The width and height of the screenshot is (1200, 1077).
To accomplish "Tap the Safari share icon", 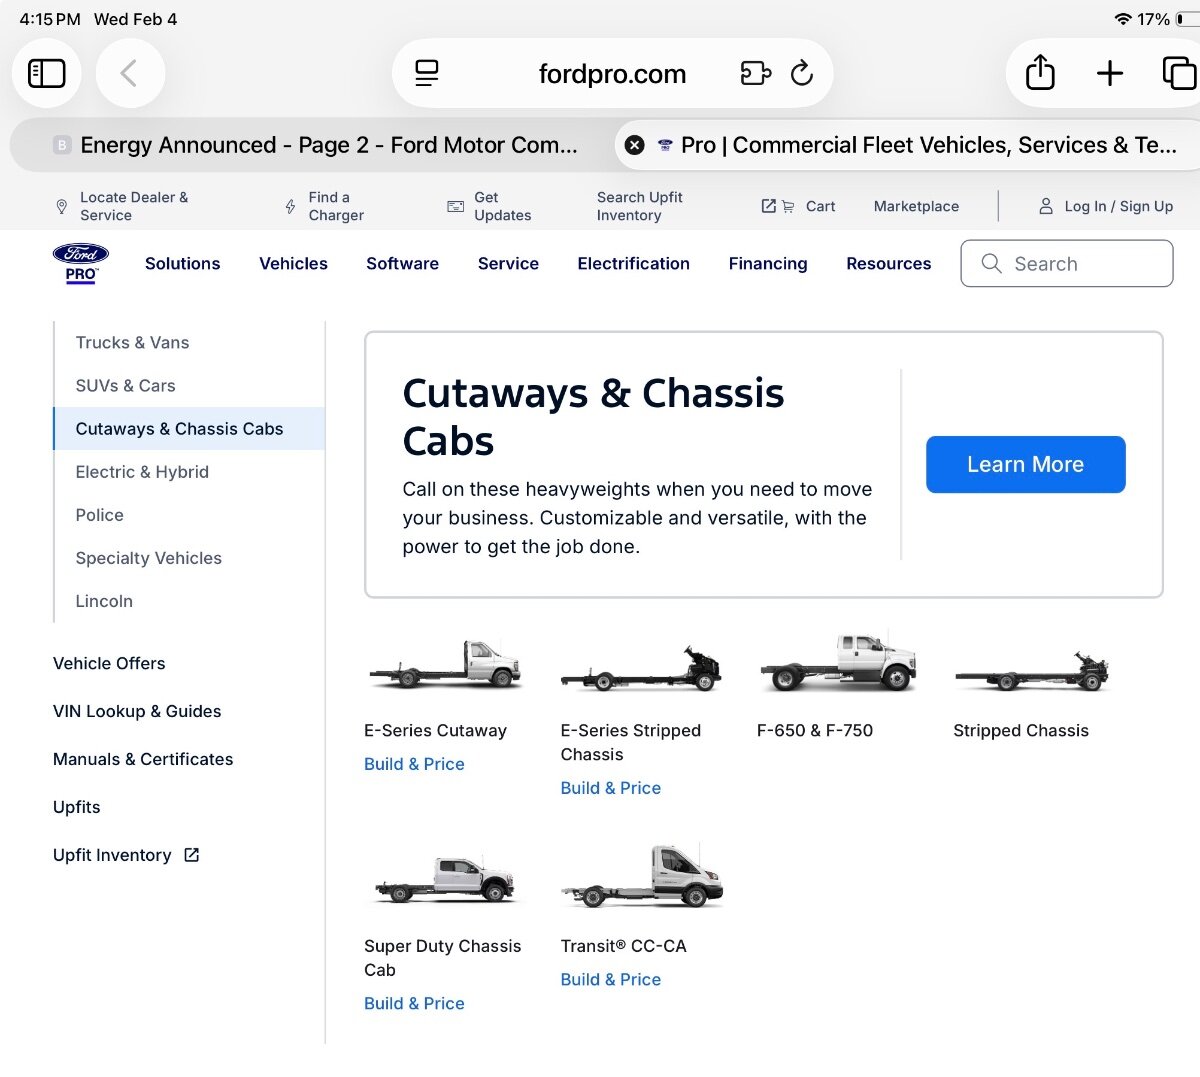I will pyautogui.click(x=1040, y=73).
